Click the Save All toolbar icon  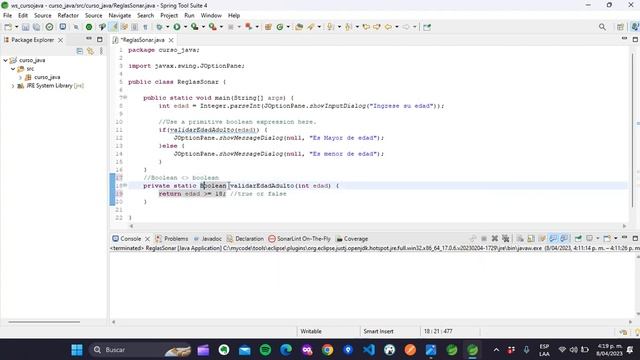(36, 27)
